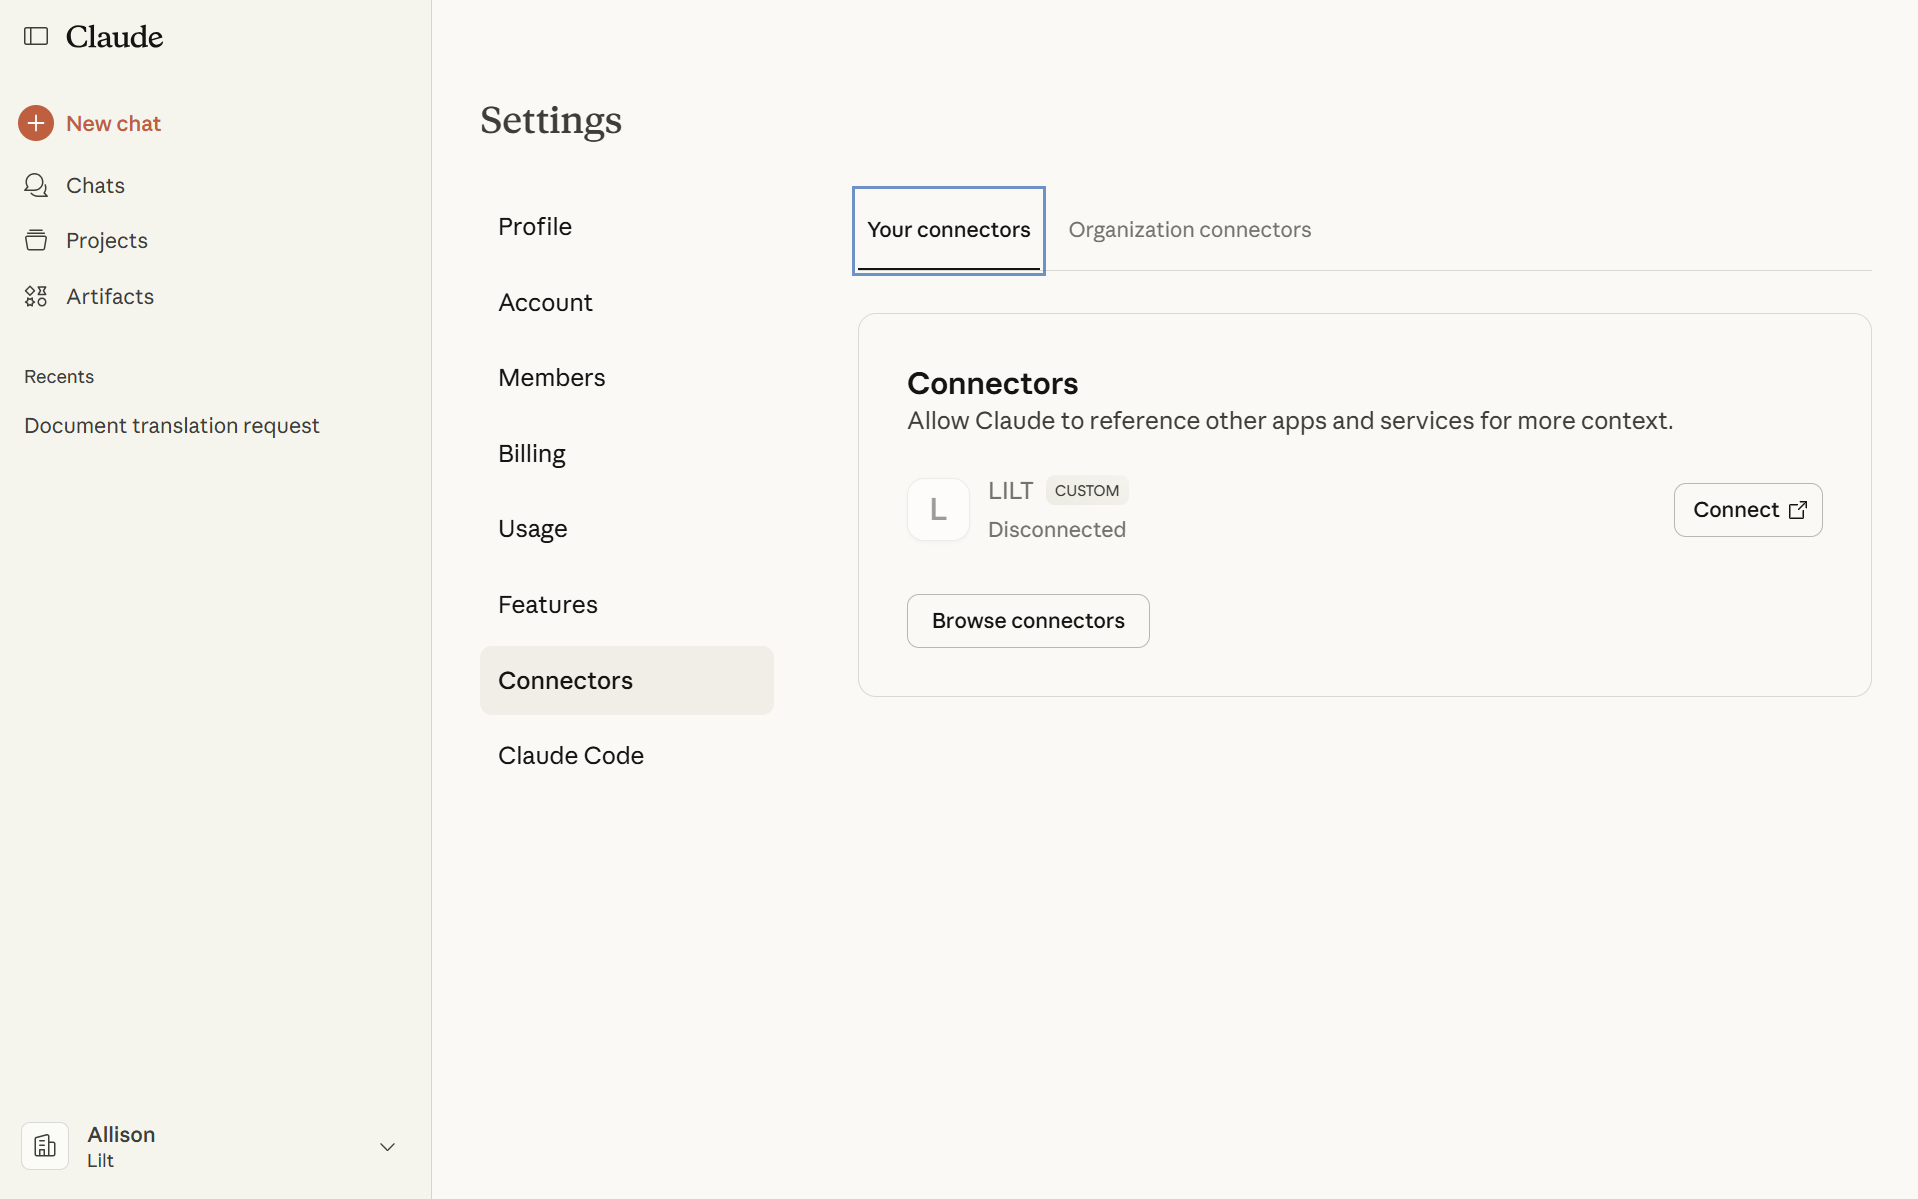Start a New chat
Viewport: 1918px width, 1199px height.
pos(113,123)
